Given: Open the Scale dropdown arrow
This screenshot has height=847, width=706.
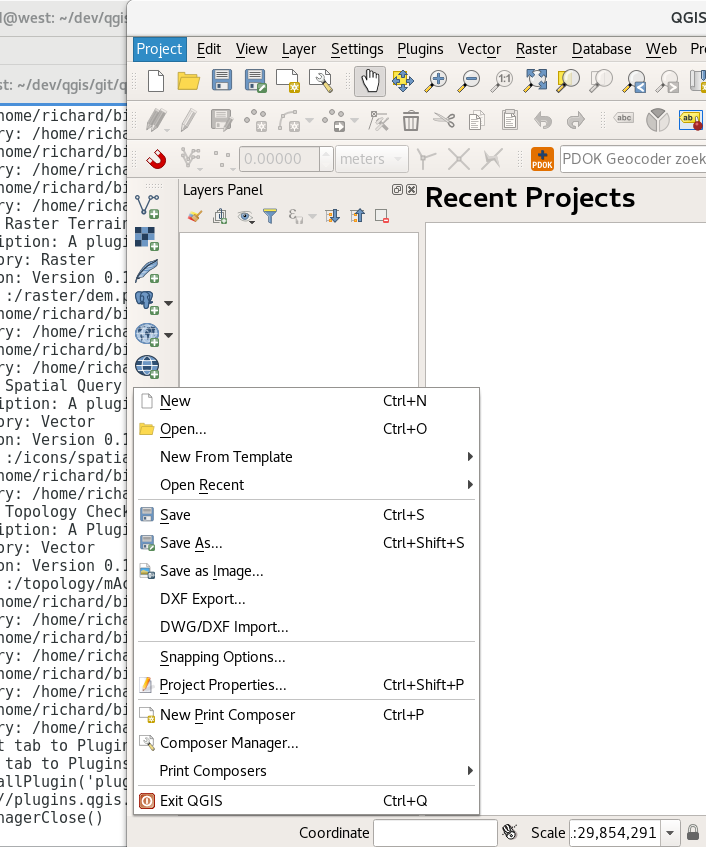Looking at the screenshot, I should click(x=669, y=832).
